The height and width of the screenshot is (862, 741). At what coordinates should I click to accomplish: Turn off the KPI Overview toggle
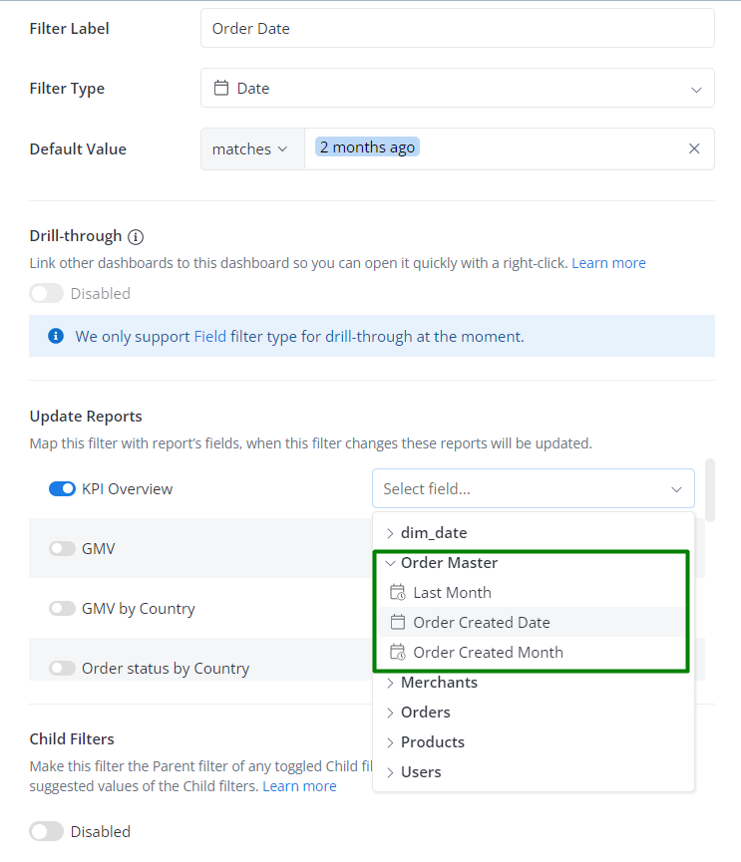[62, 489]
